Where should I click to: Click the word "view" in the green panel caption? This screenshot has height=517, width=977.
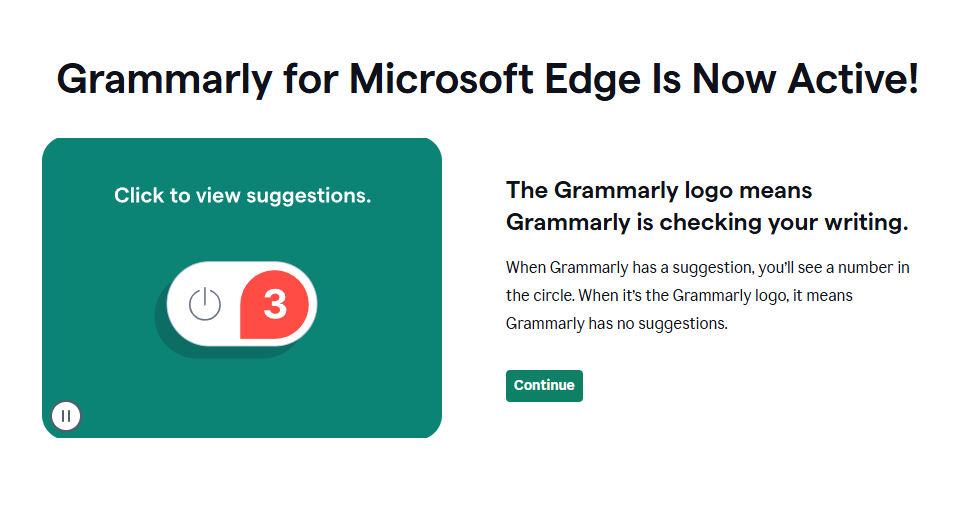pyautogui.click(x=215, y=195)
